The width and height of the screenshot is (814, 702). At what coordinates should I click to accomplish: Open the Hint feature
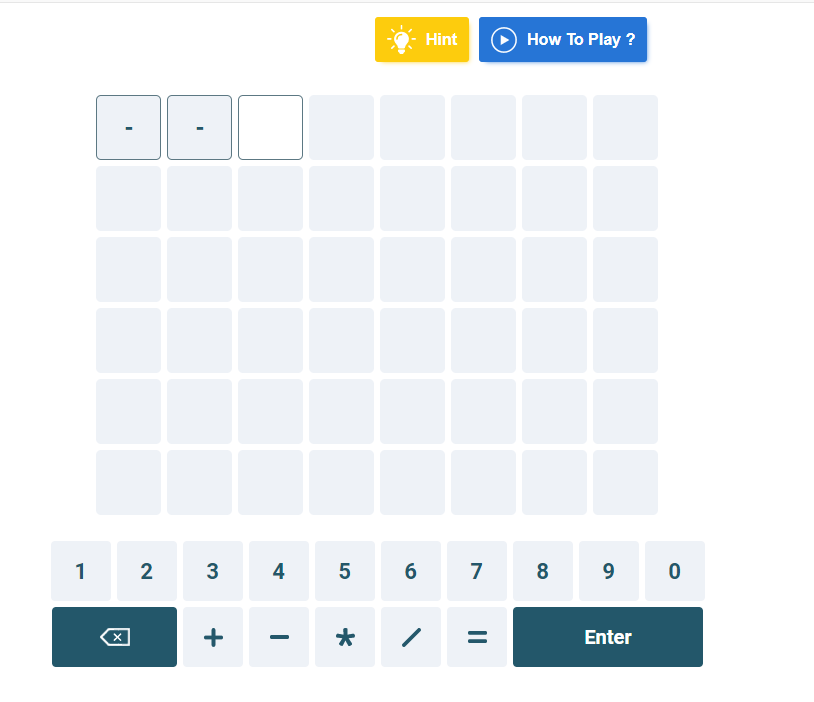[x=421, y=39]
